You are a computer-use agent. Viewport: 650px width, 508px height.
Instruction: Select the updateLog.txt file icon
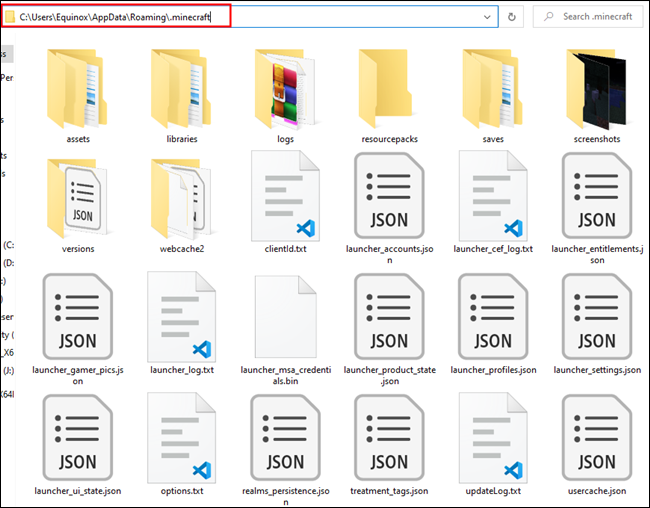493,438
